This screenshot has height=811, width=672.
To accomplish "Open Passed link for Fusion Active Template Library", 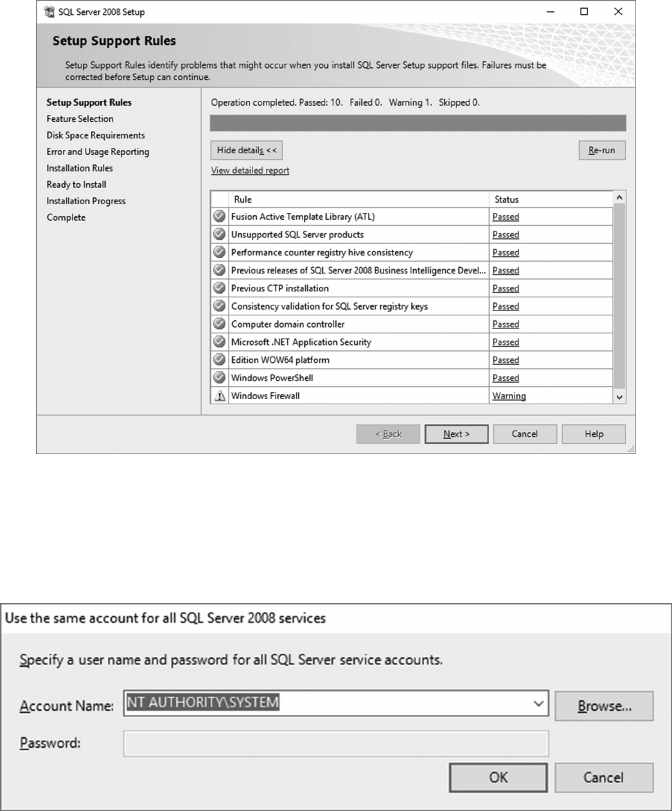I will click(x=505, y=217).
